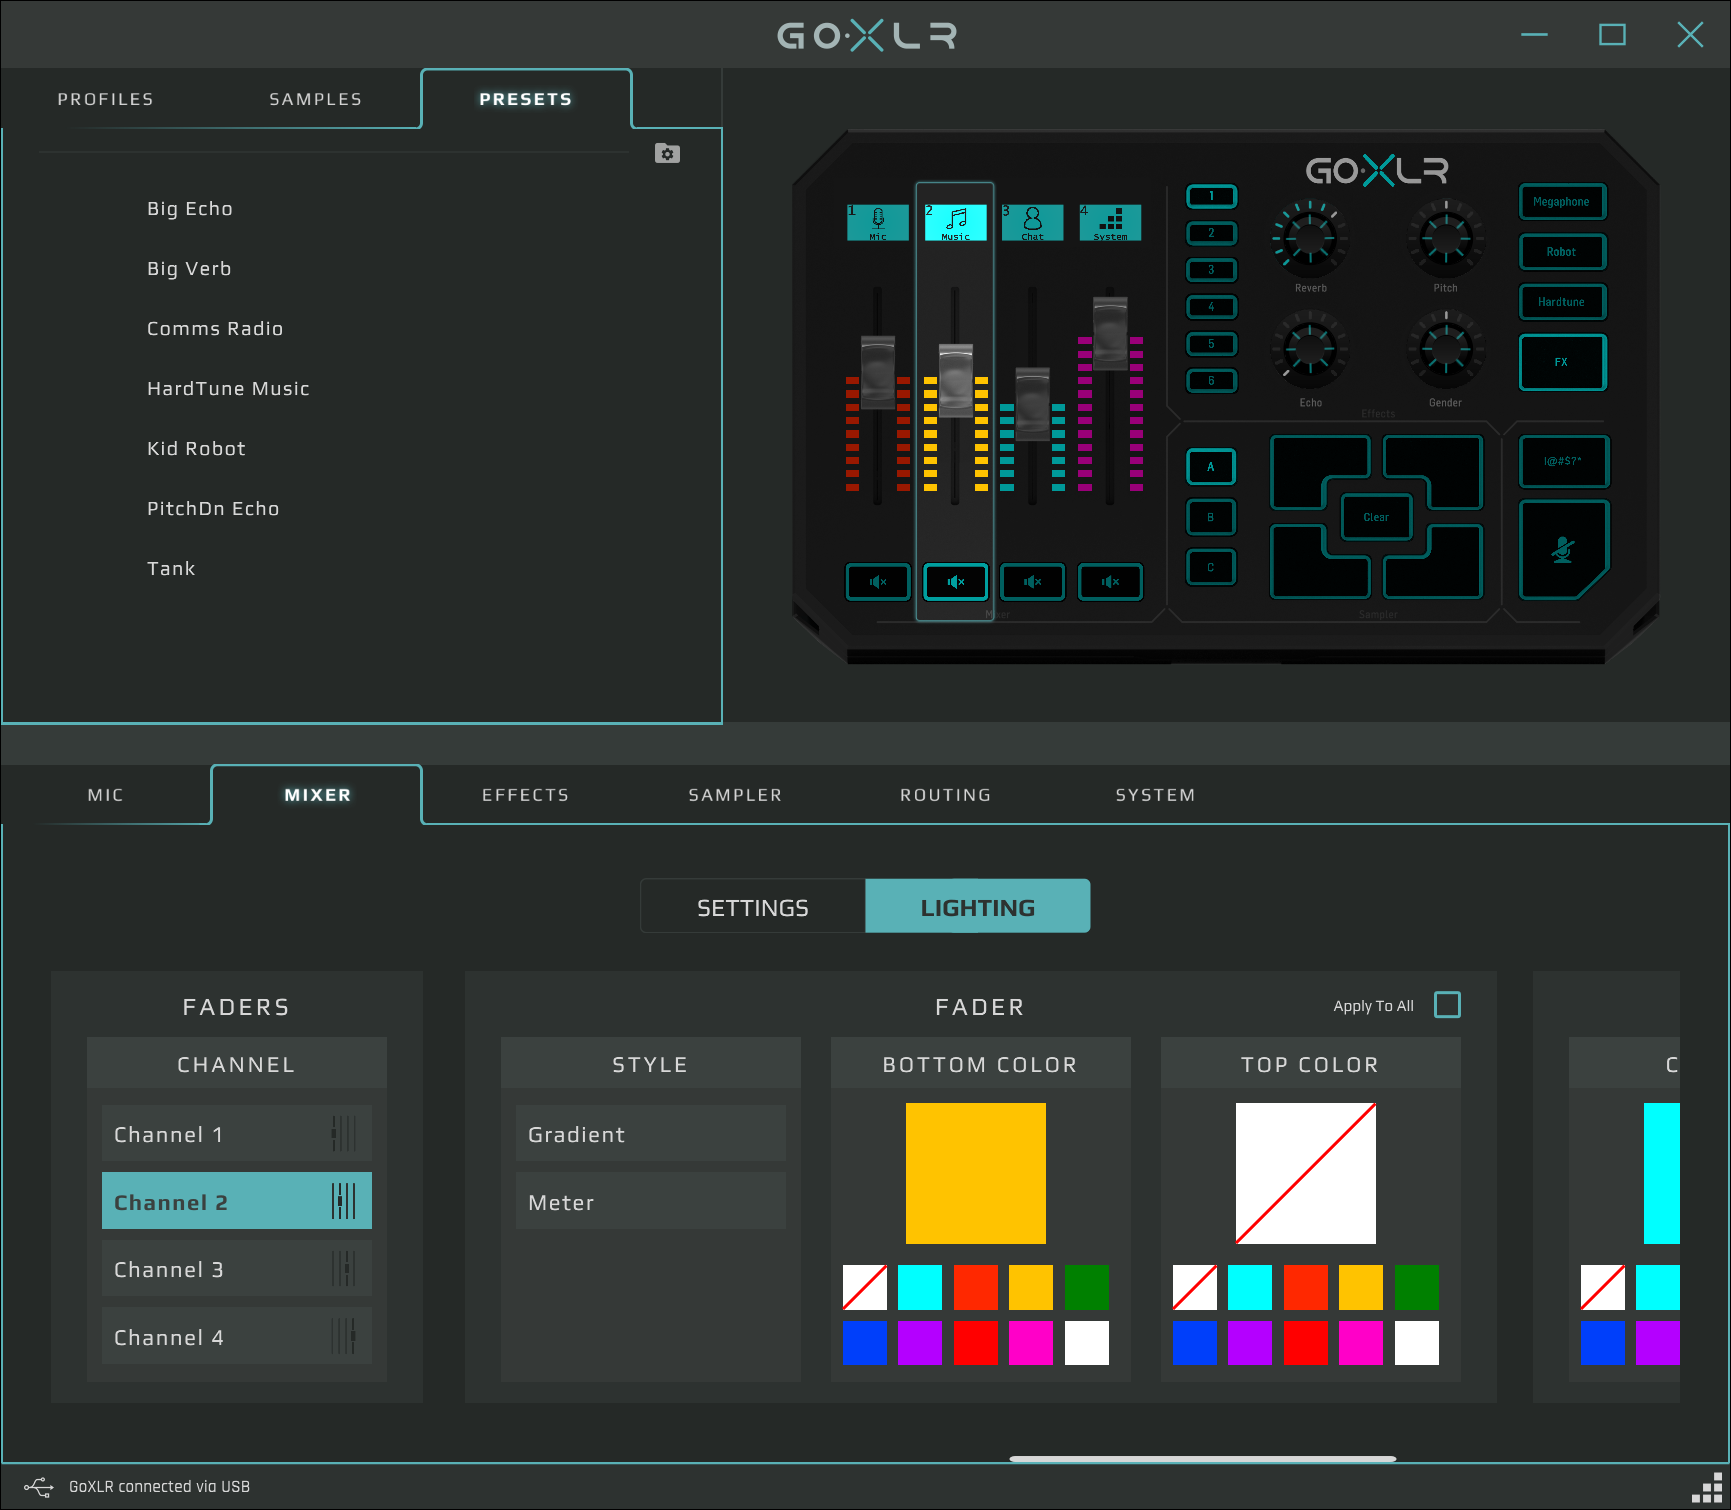1731x1510 pixels.
Task: Select effects preset button 6
Action: point(1211,381)
